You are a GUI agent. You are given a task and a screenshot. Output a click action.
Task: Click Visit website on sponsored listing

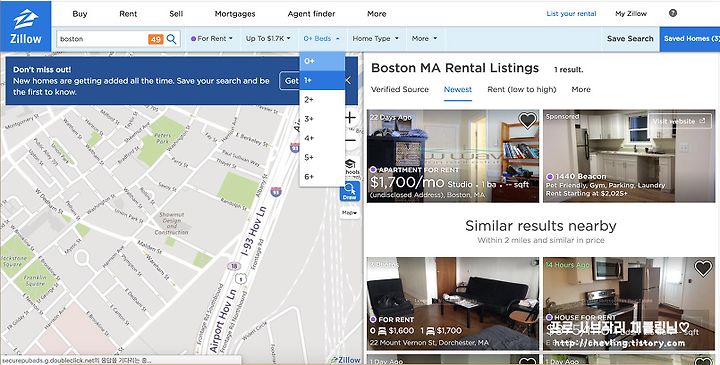coord(680,121)
